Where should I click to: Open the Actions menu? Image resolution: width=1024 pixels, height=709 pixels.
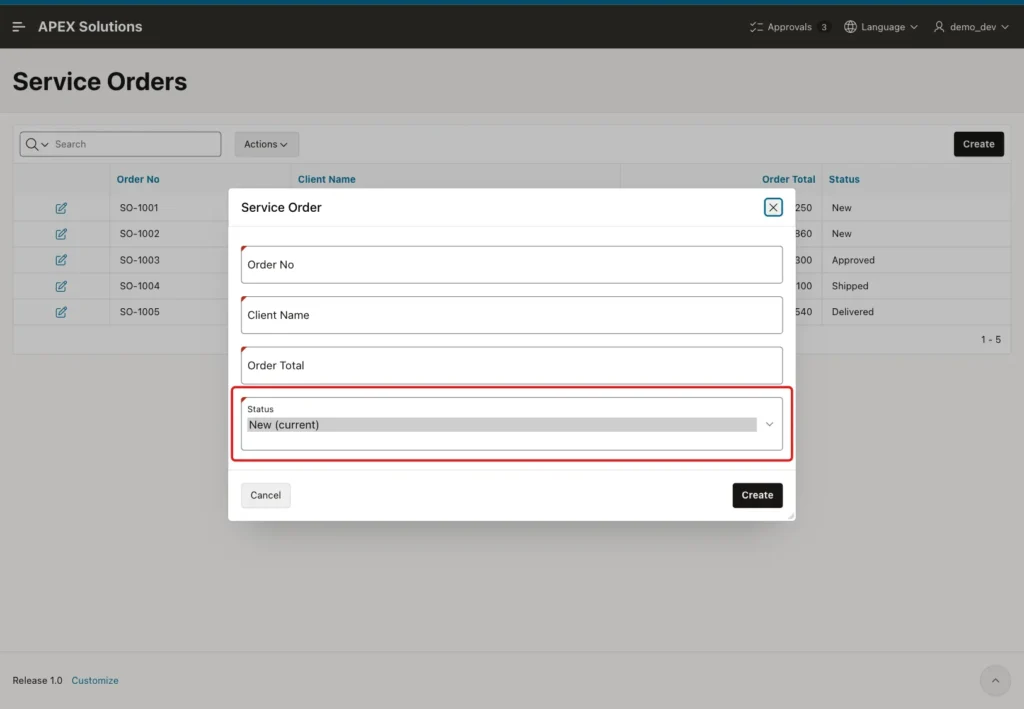(x=266, y=144)
